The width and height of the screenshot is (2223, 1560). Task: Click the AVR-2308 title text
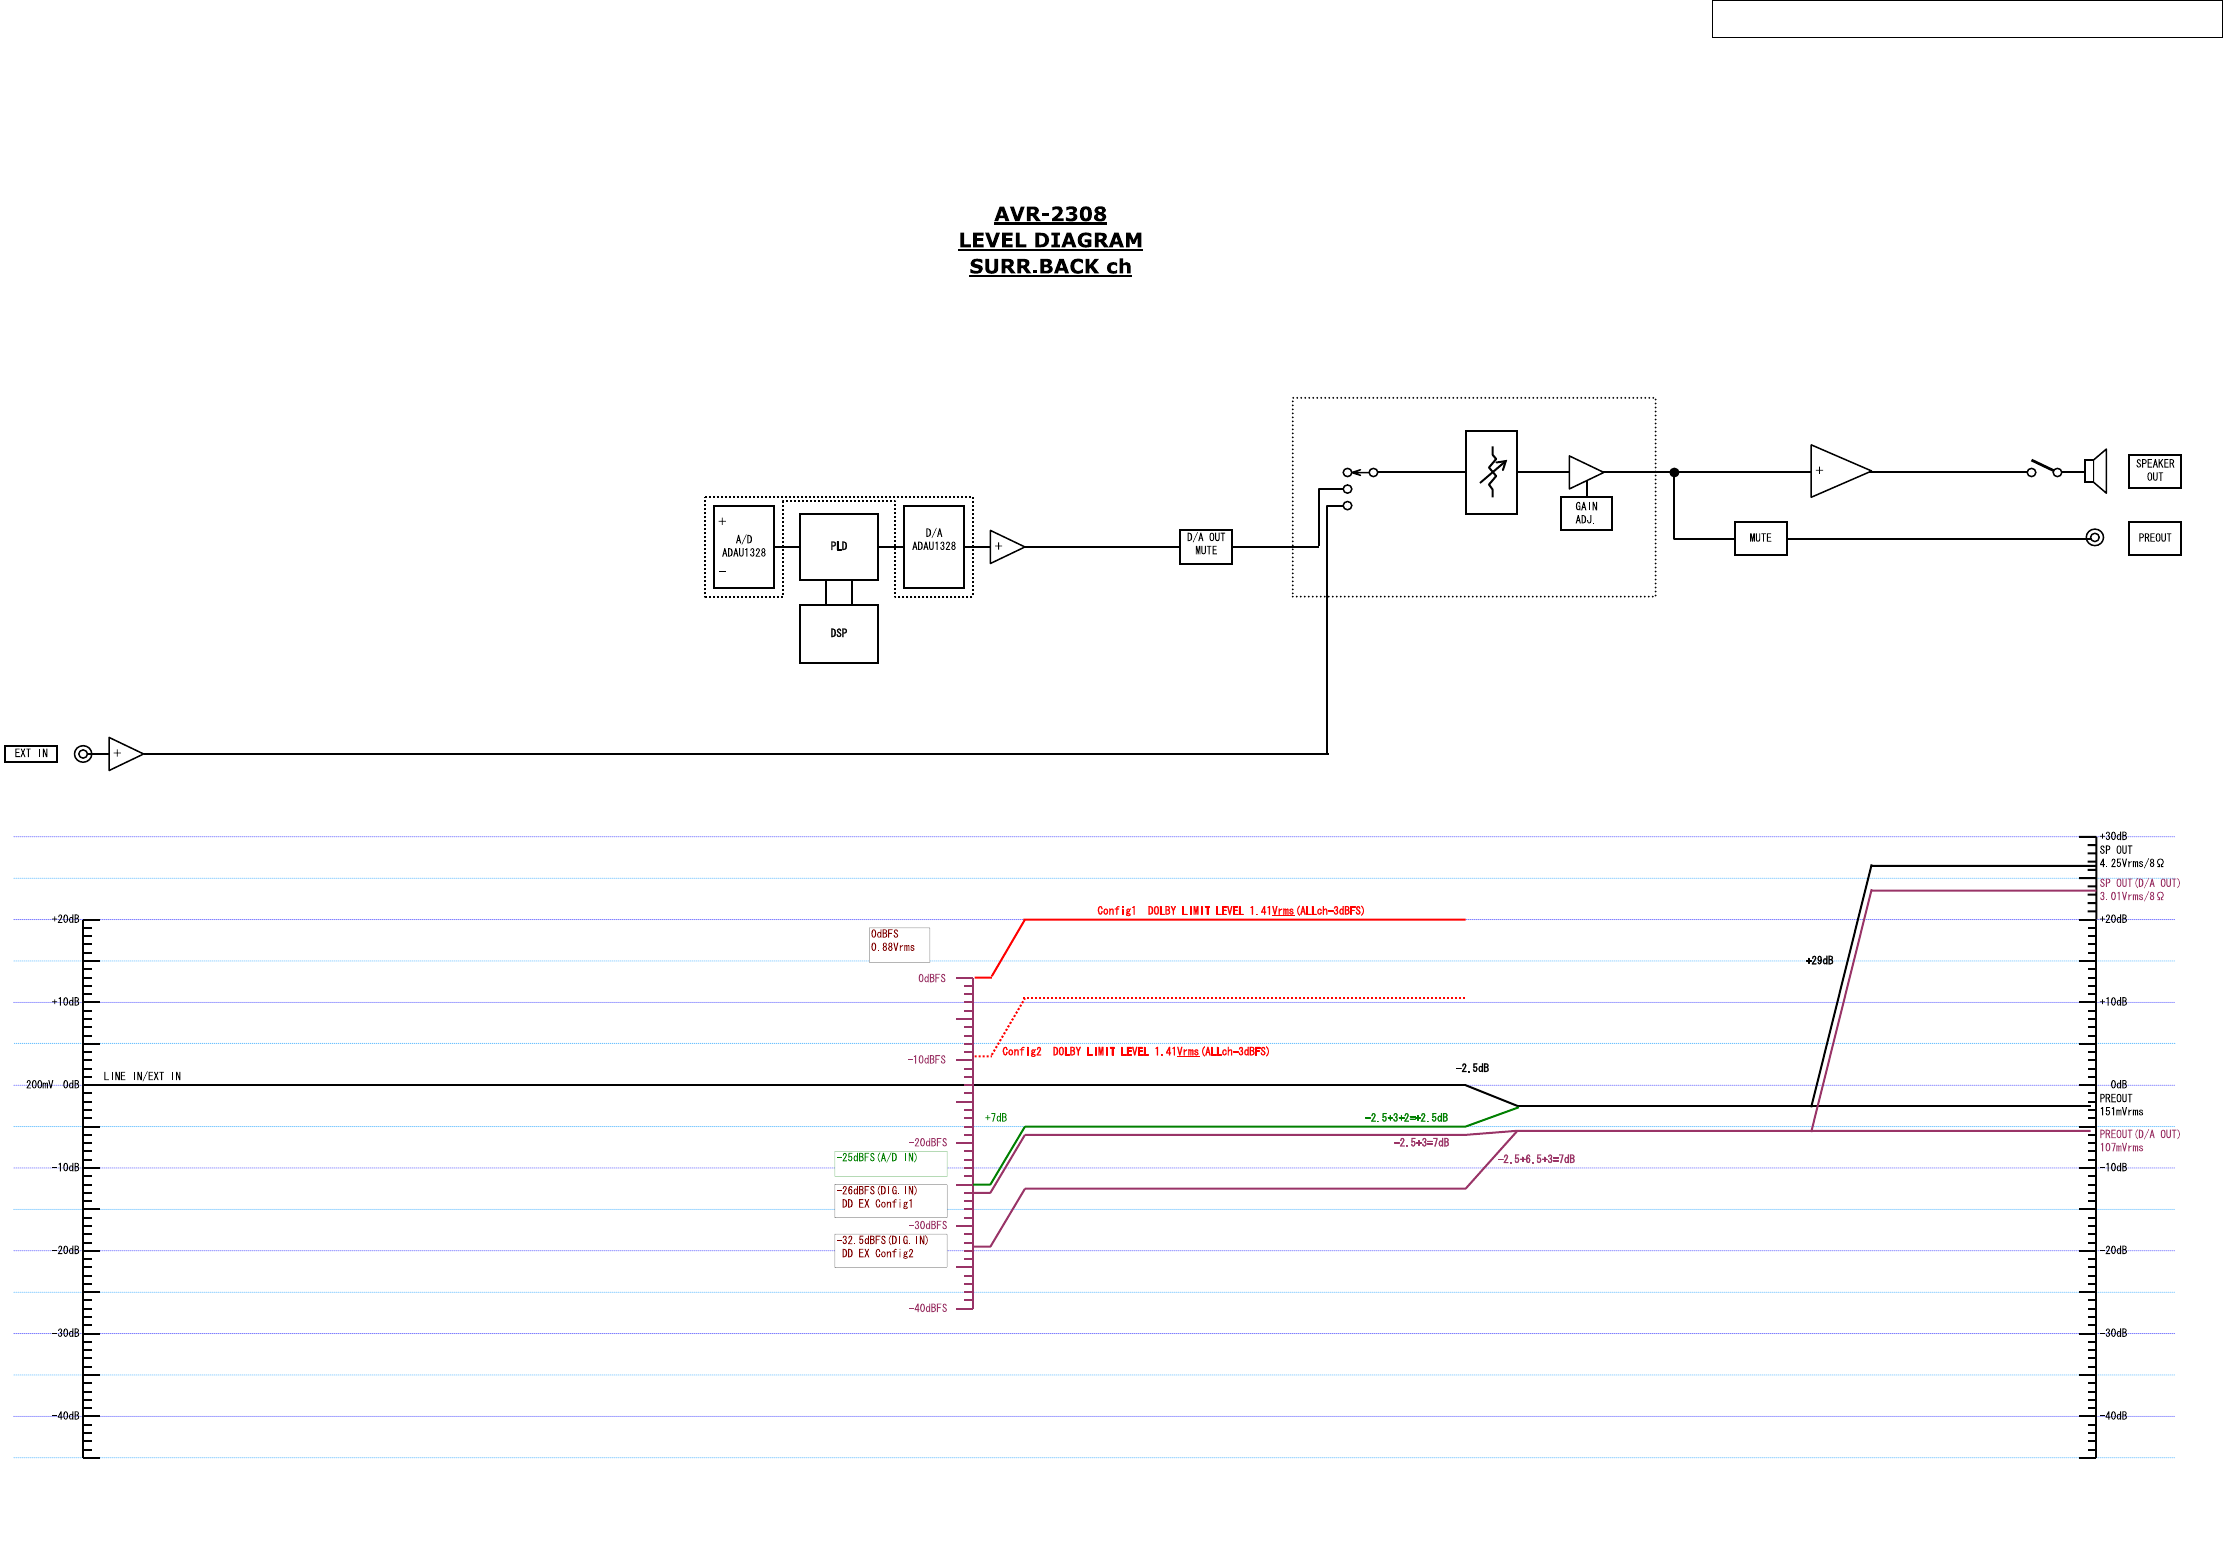tap(1050, 214)
